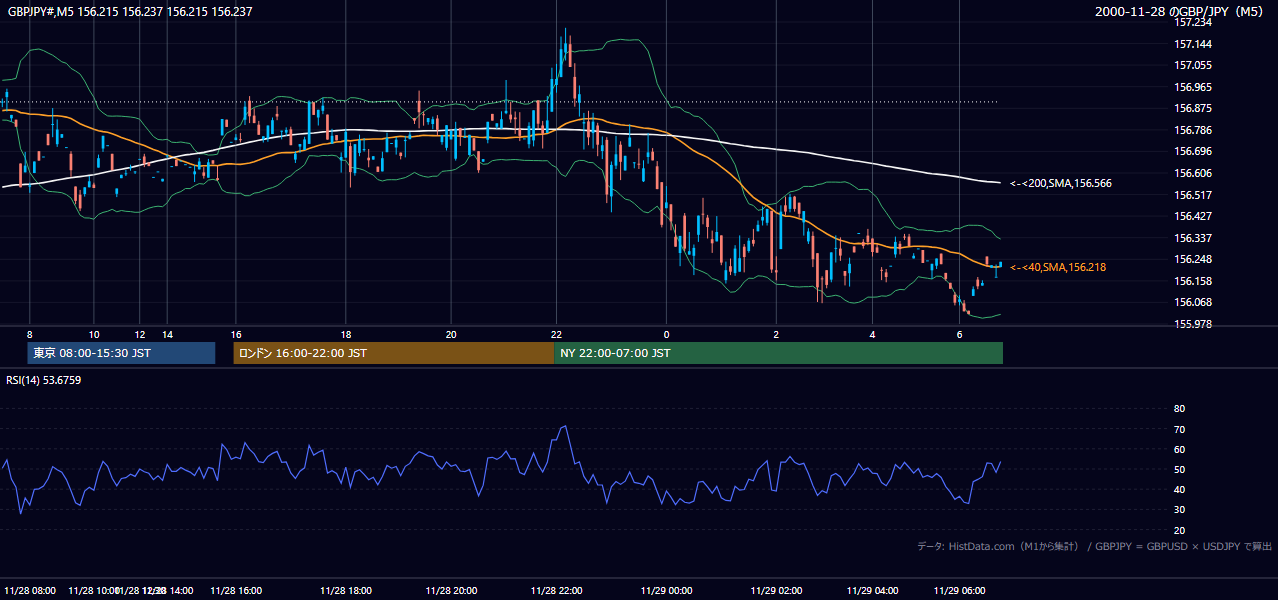Select the 40 SMA label reading 156.218
Screen dimensions: 1278x600
coord(1058,267)
